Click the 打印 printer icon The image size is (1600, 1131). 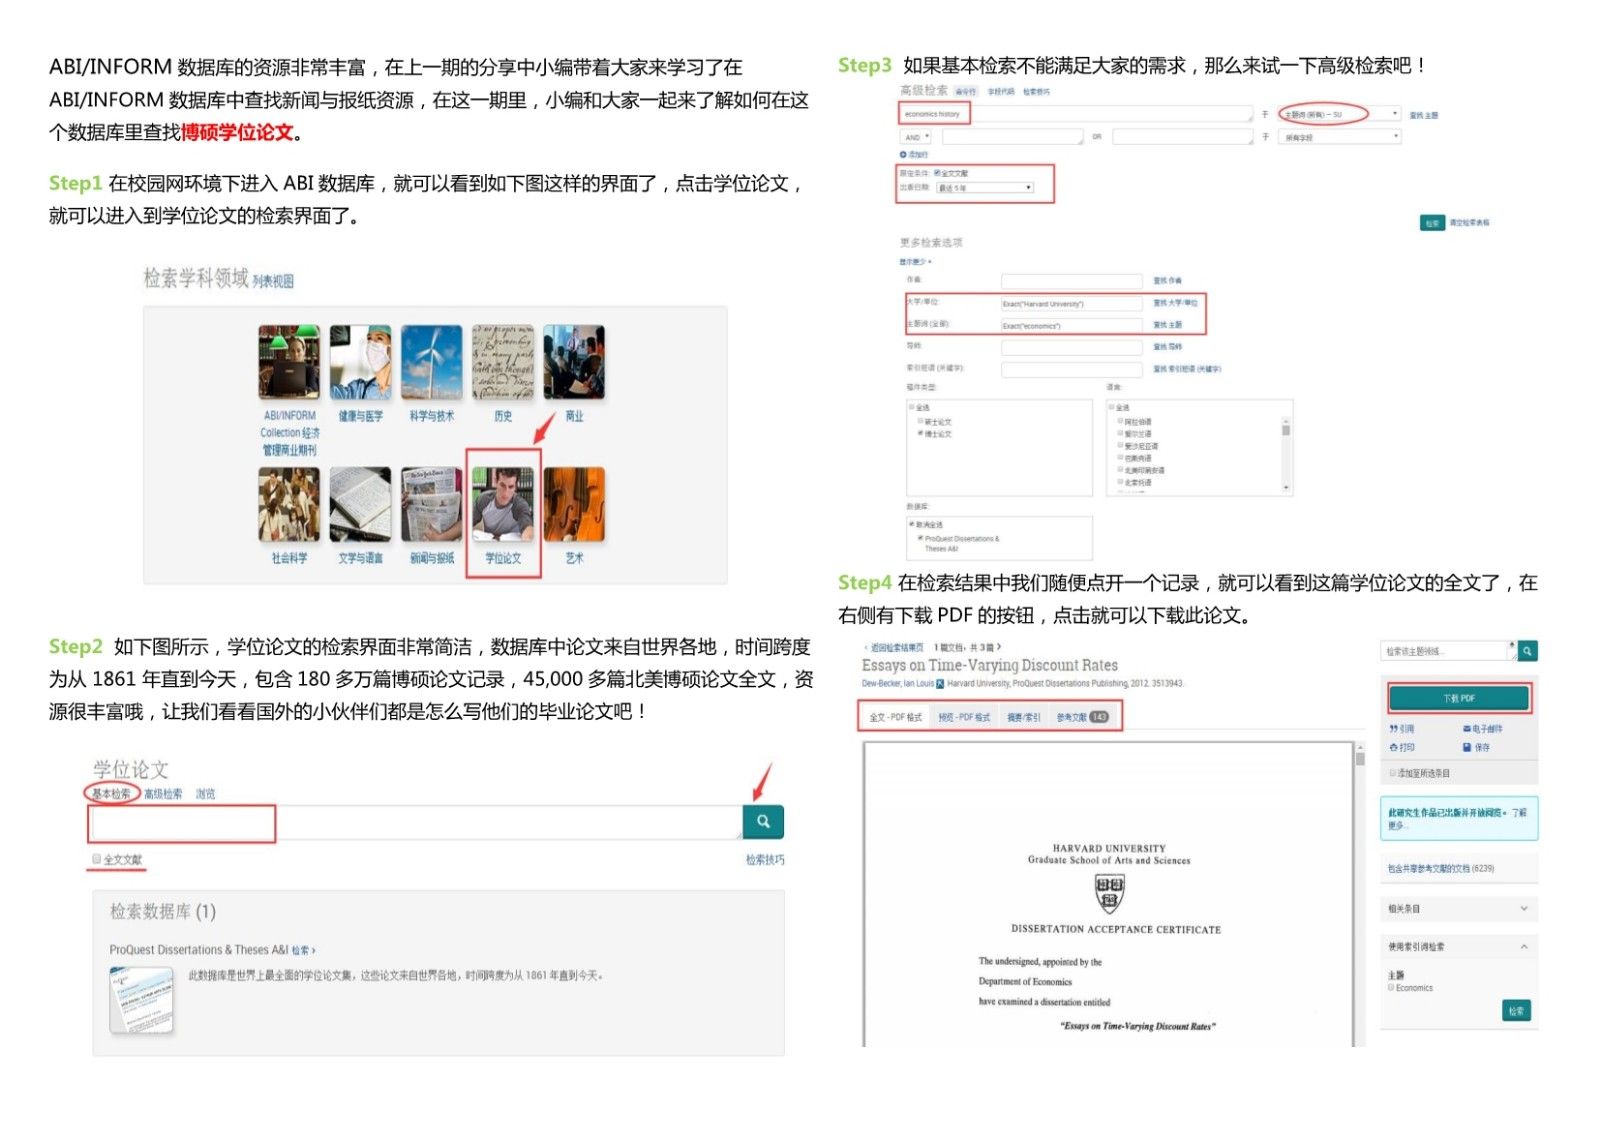tap(1394, 747)
